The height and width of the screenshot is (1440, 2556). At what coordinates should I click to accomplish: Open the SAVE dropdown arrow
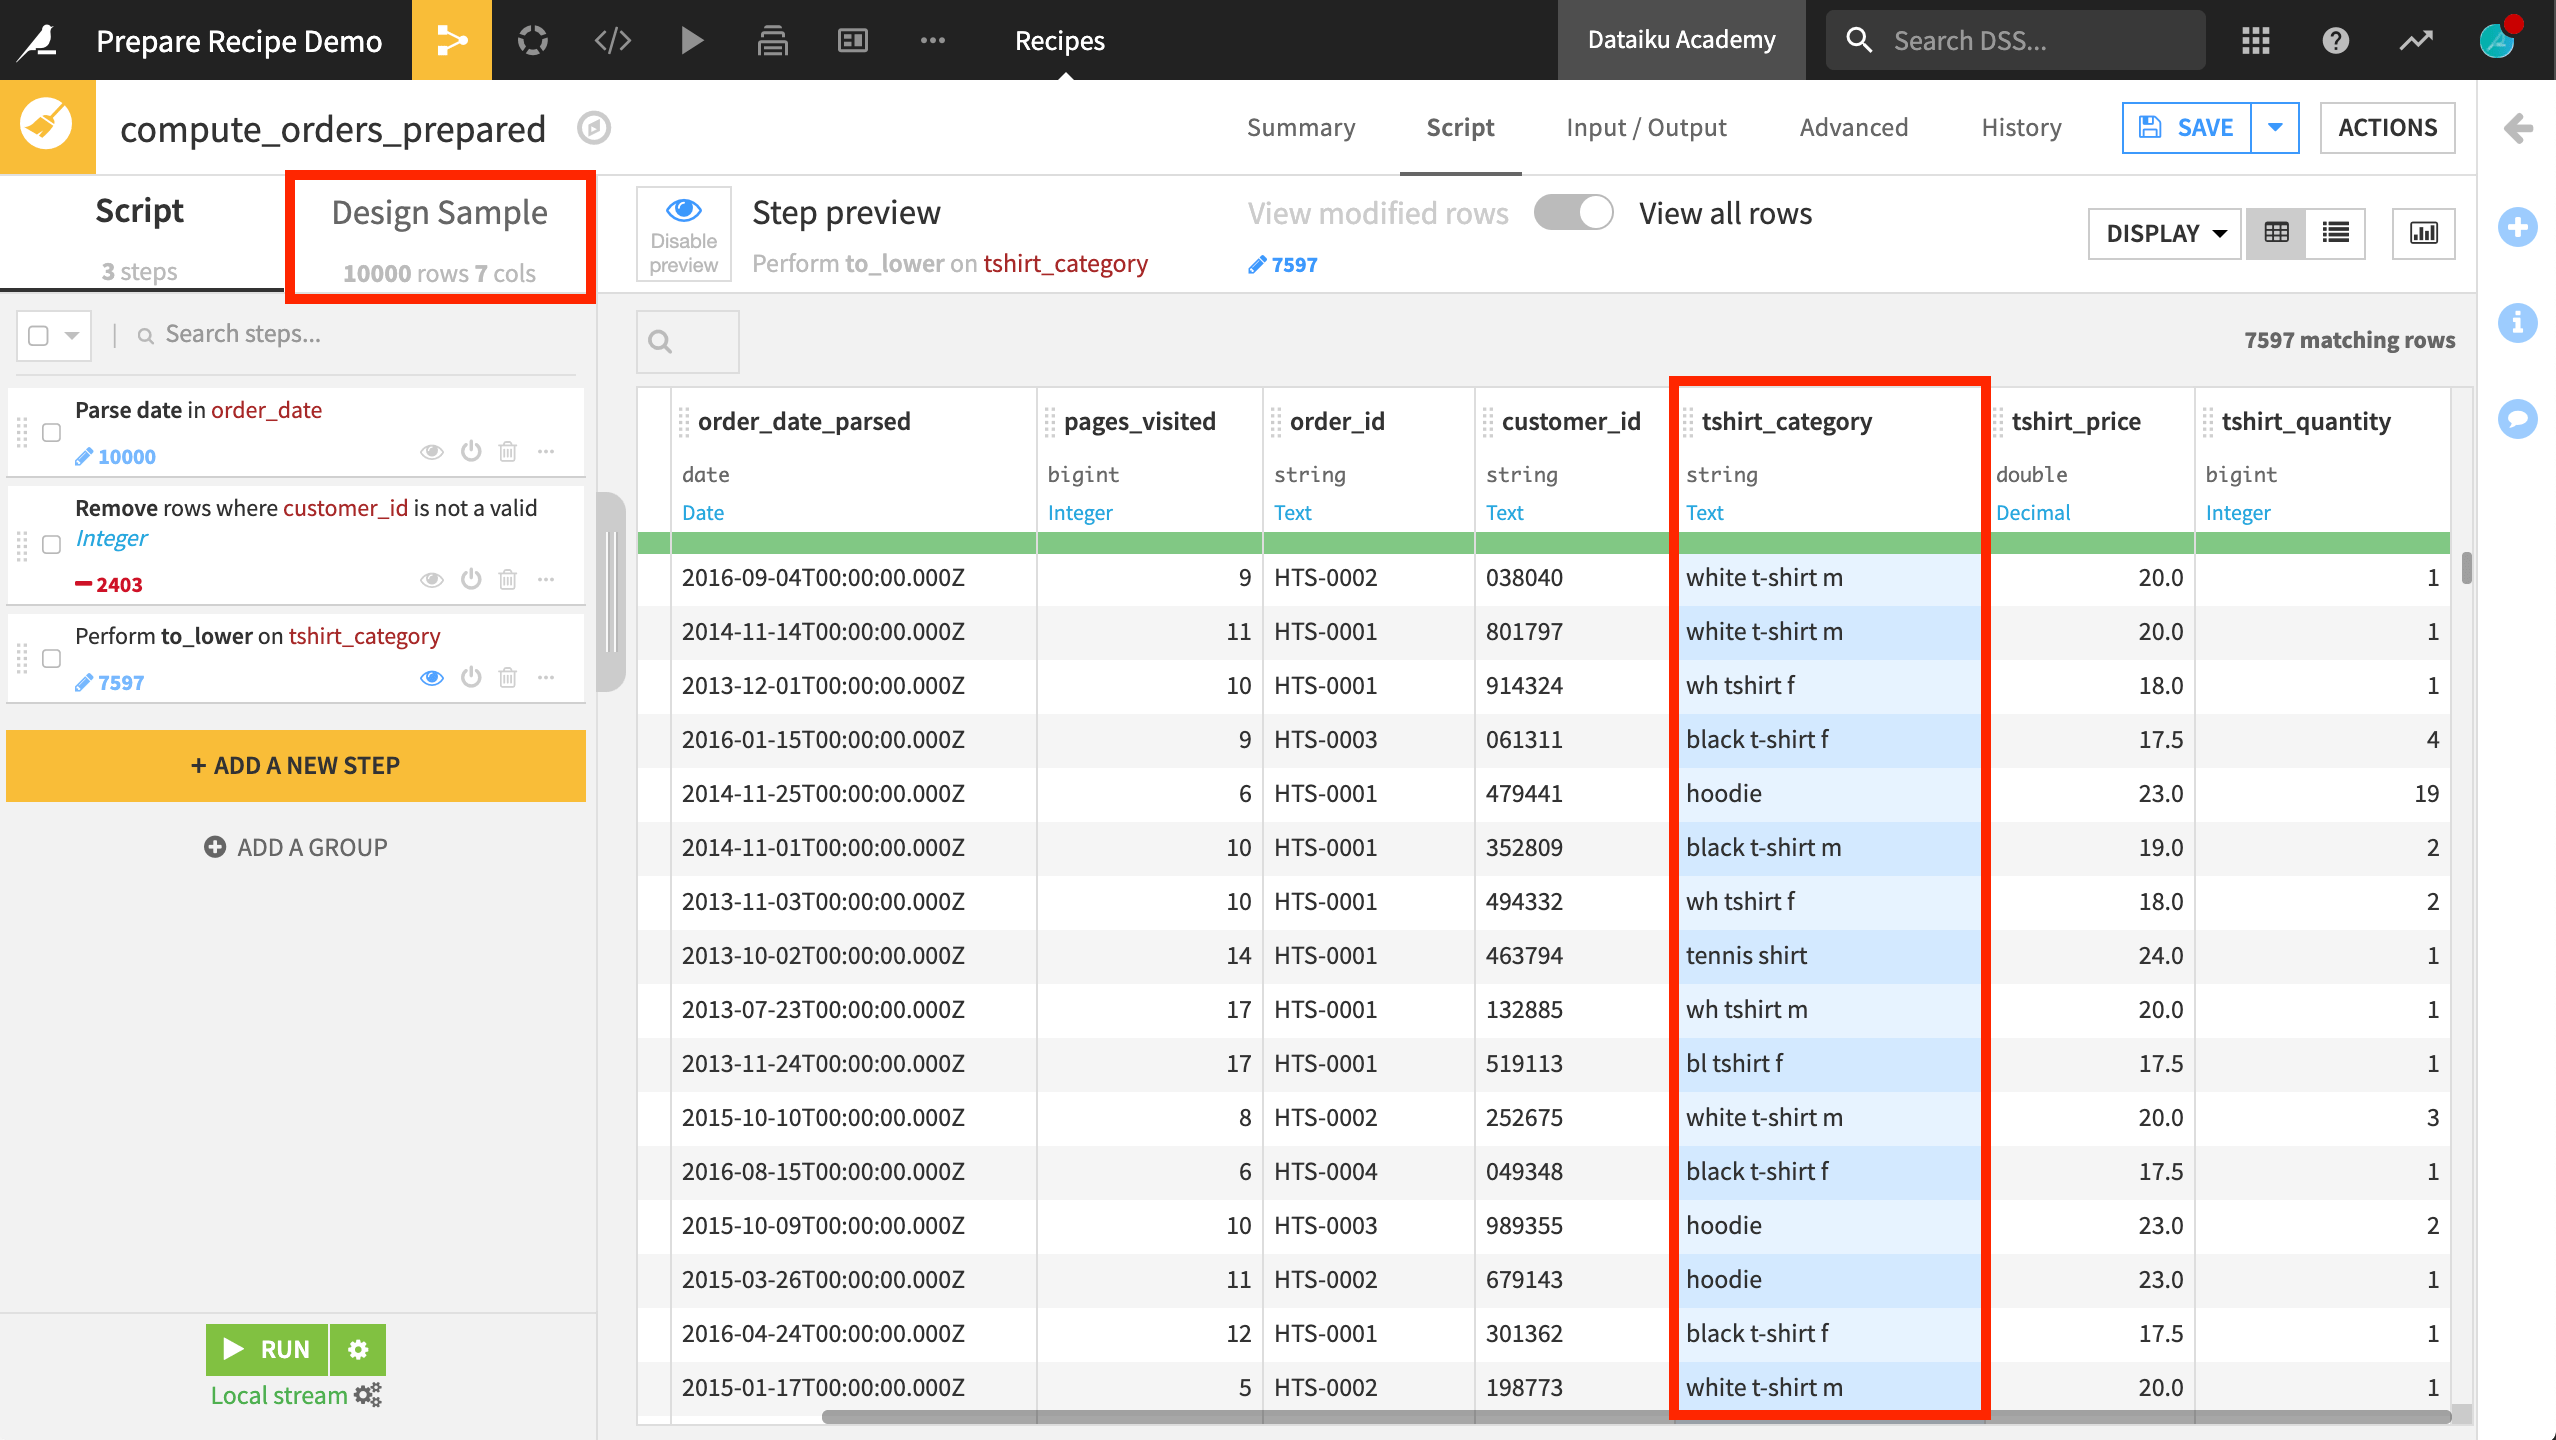click(x=2275, y=128)
